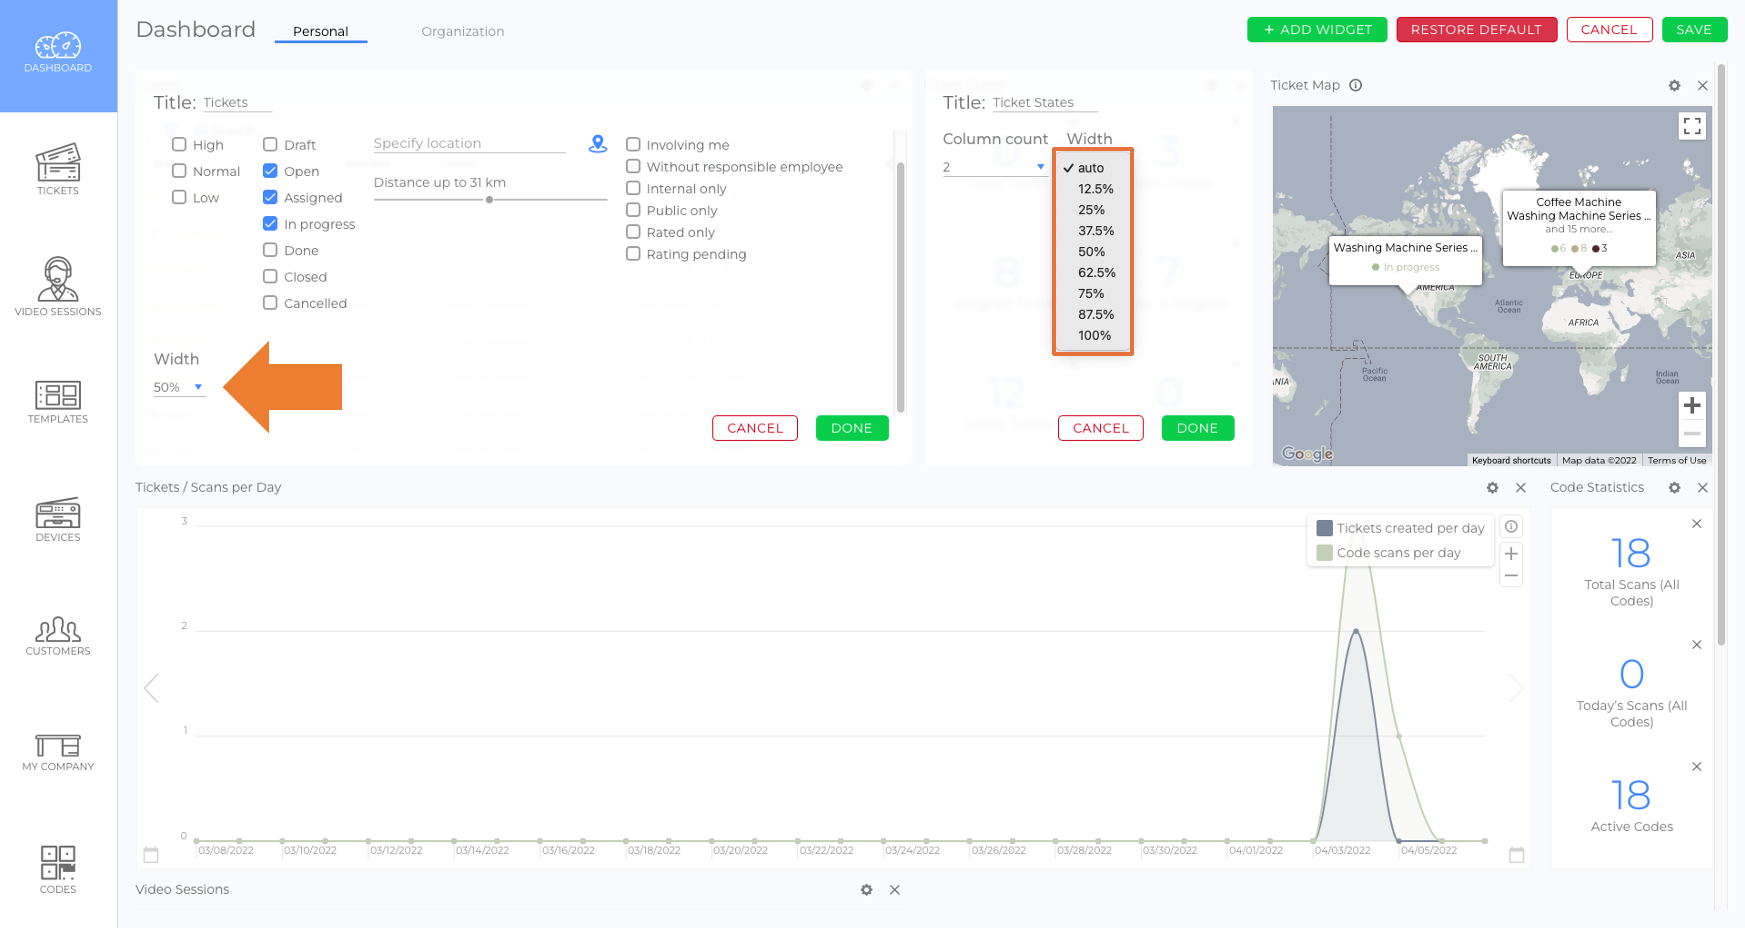The image size is (1745, 929).
Task: Select the Personal dashboard tab
Action: [x=321, y=31]
